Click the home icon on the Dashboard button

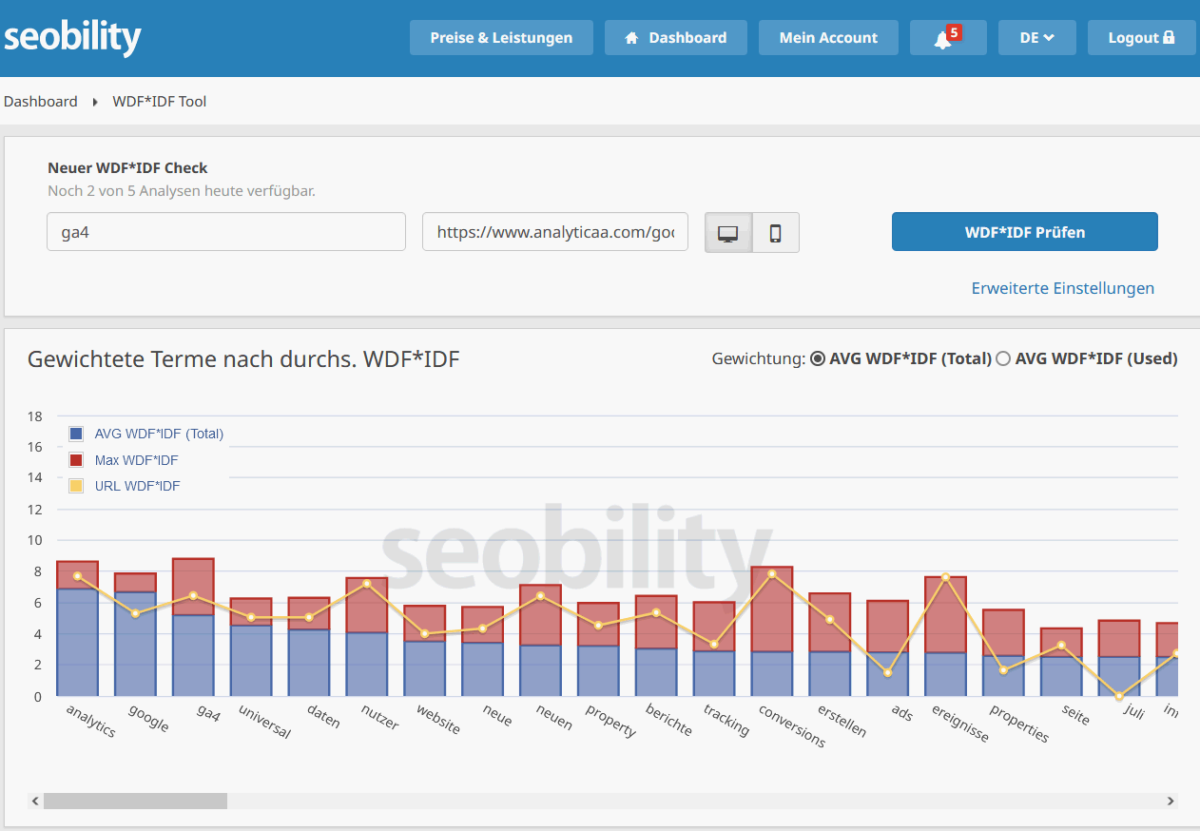pyautogui.click(x=630, y=37)
